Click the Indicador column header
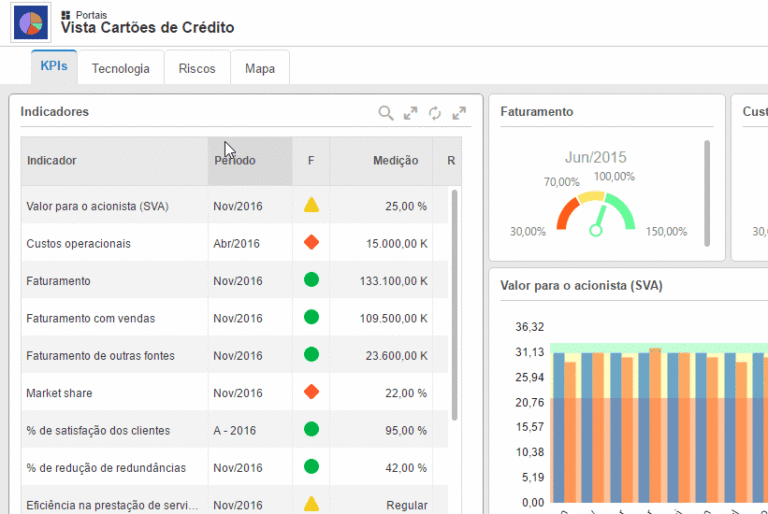This screenshot has height=514, width=768. [52, 161]
